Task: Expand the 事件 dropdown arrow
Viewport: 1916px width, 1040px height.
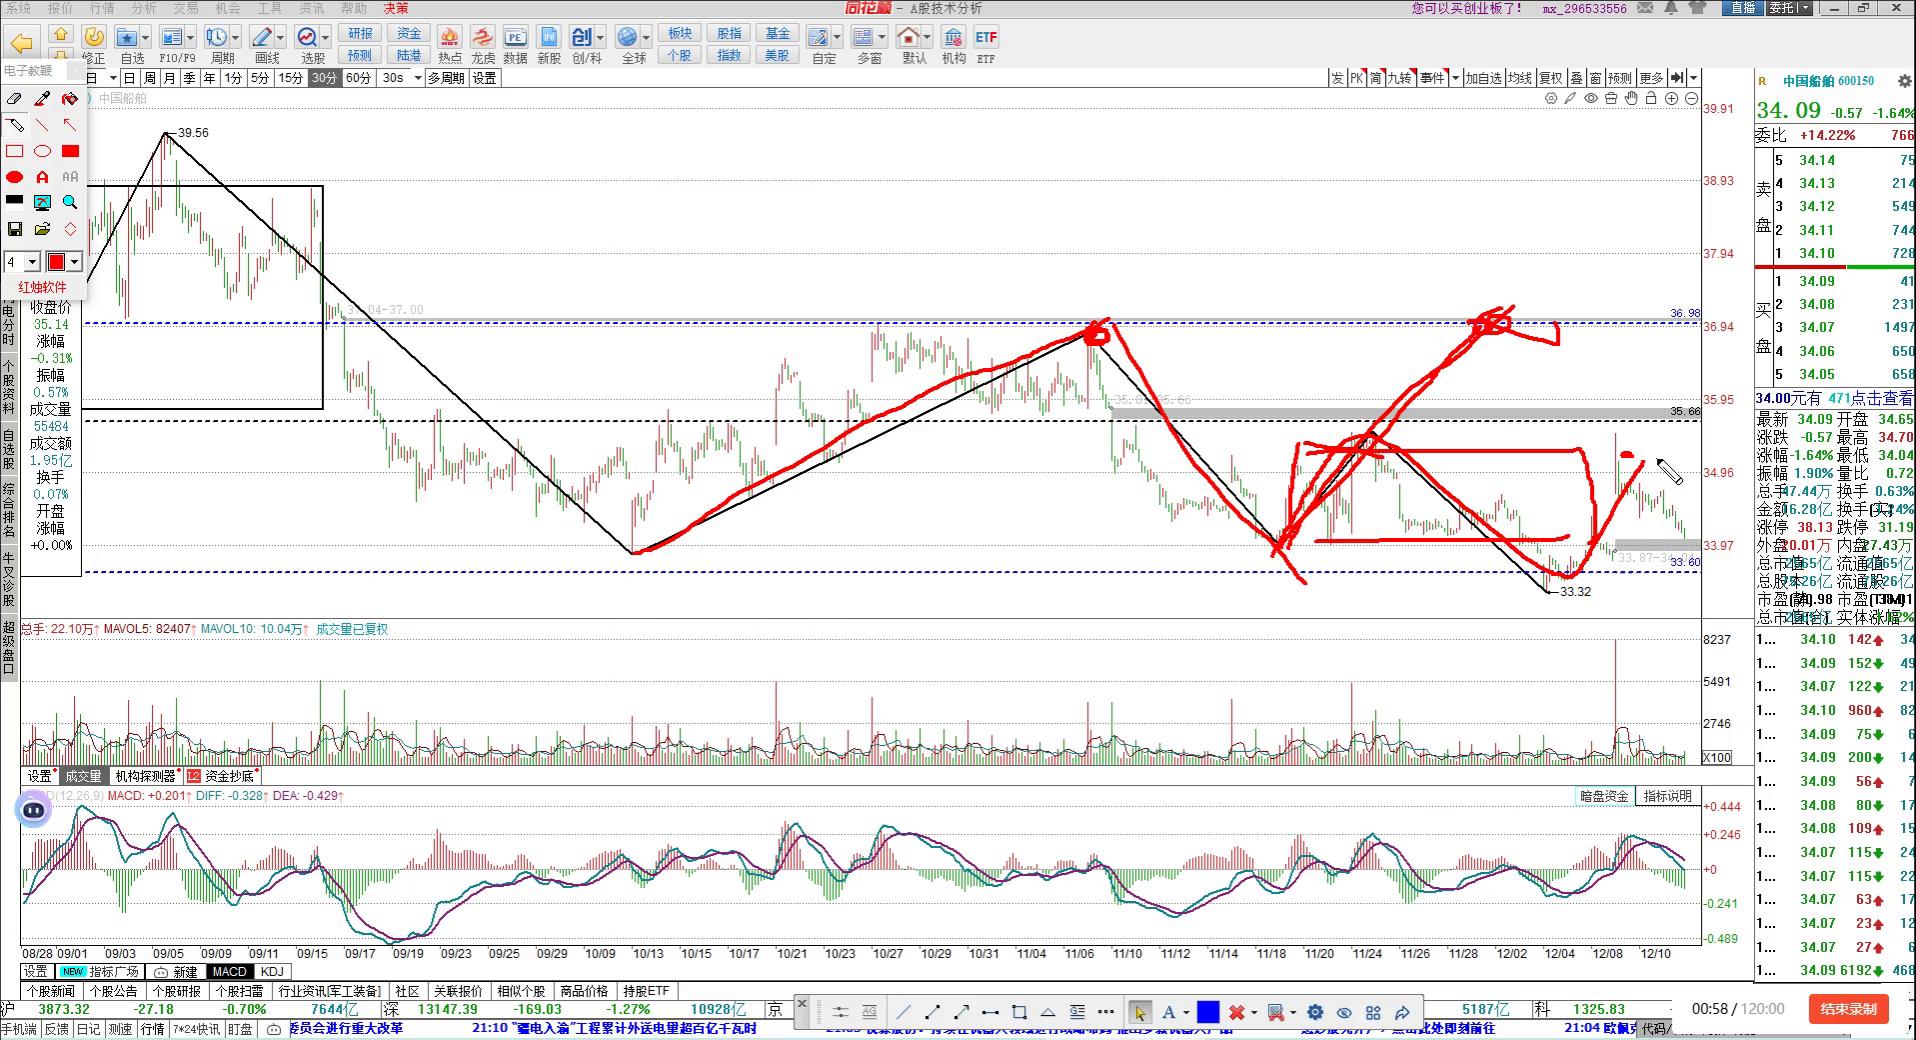Action: [x=1455, y=78]
